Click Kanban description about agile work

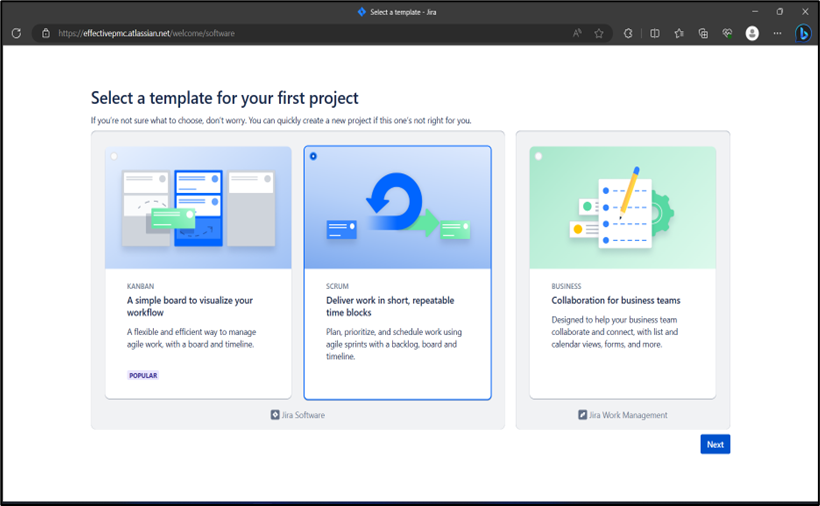click(191, 338)
